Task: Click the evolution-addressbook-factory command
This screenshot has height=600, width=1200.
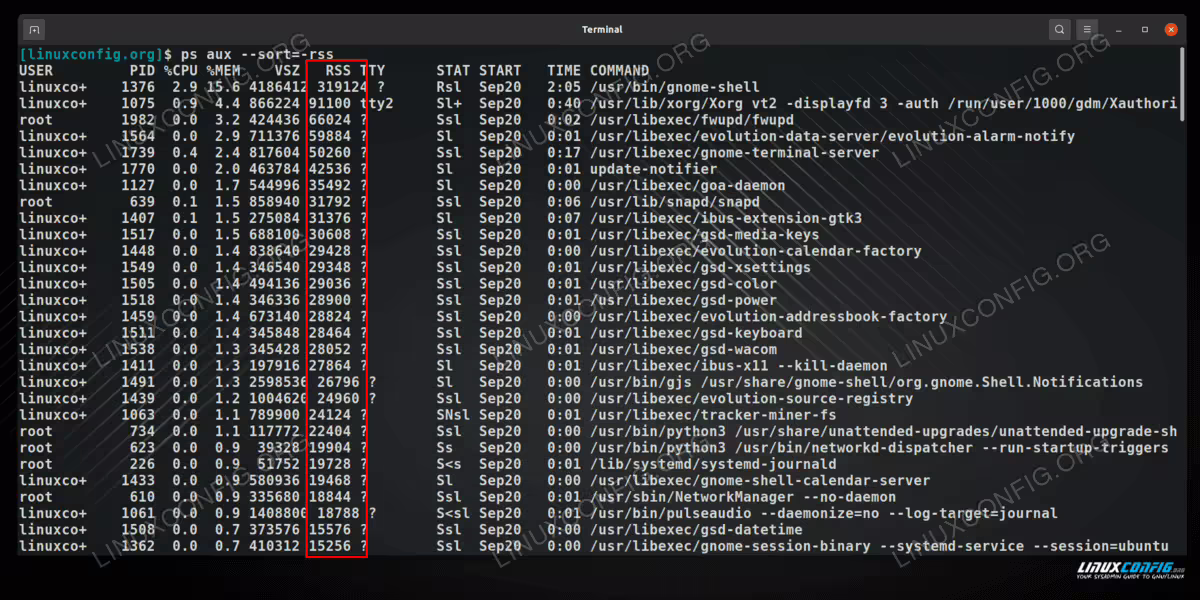Action: pyautogui.click(x=769, y=316)
